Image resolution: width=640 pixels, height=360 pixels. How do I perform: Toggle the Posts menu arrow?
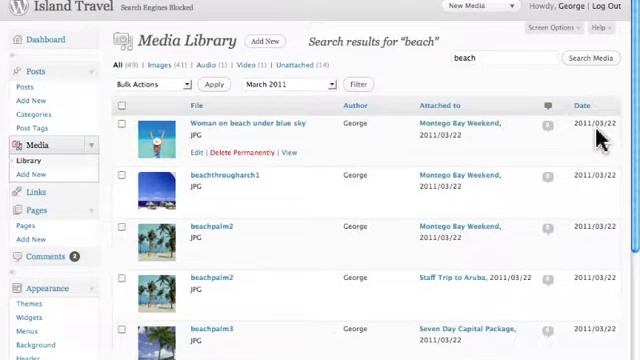(x=92, y=72)
